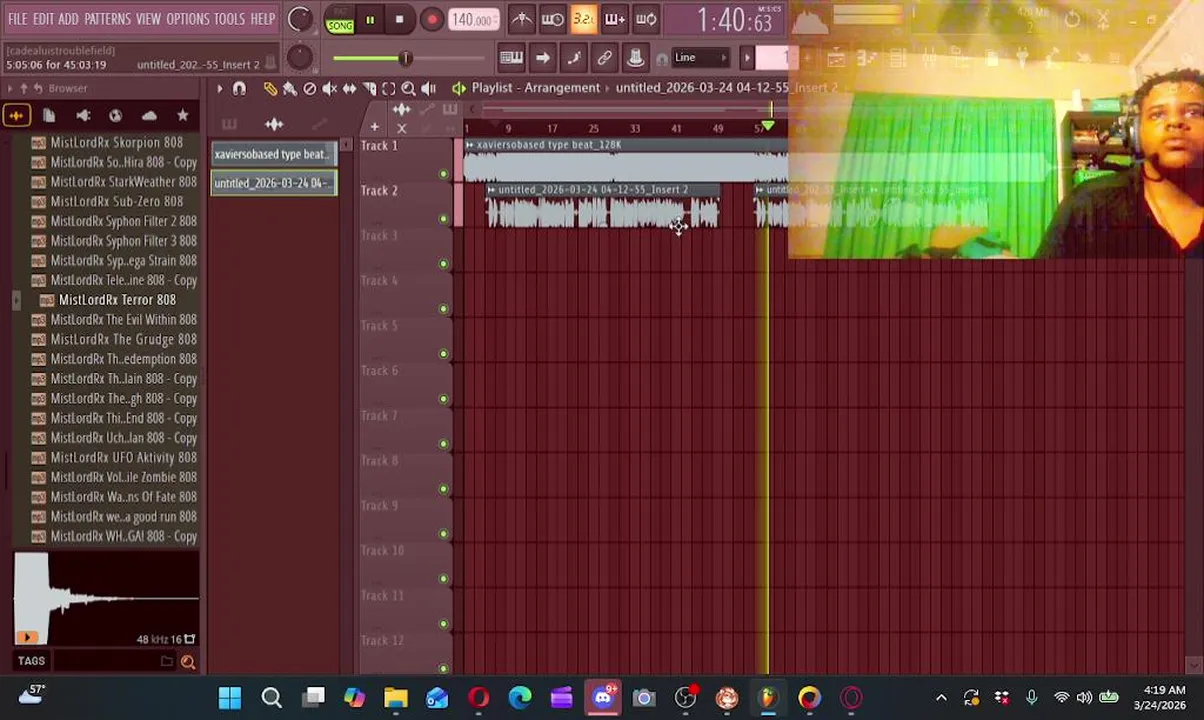Image resolution: width=1204 pixels, height=720 pixels.
Task: Stop playback with the stop button
Action: (399, 19)
